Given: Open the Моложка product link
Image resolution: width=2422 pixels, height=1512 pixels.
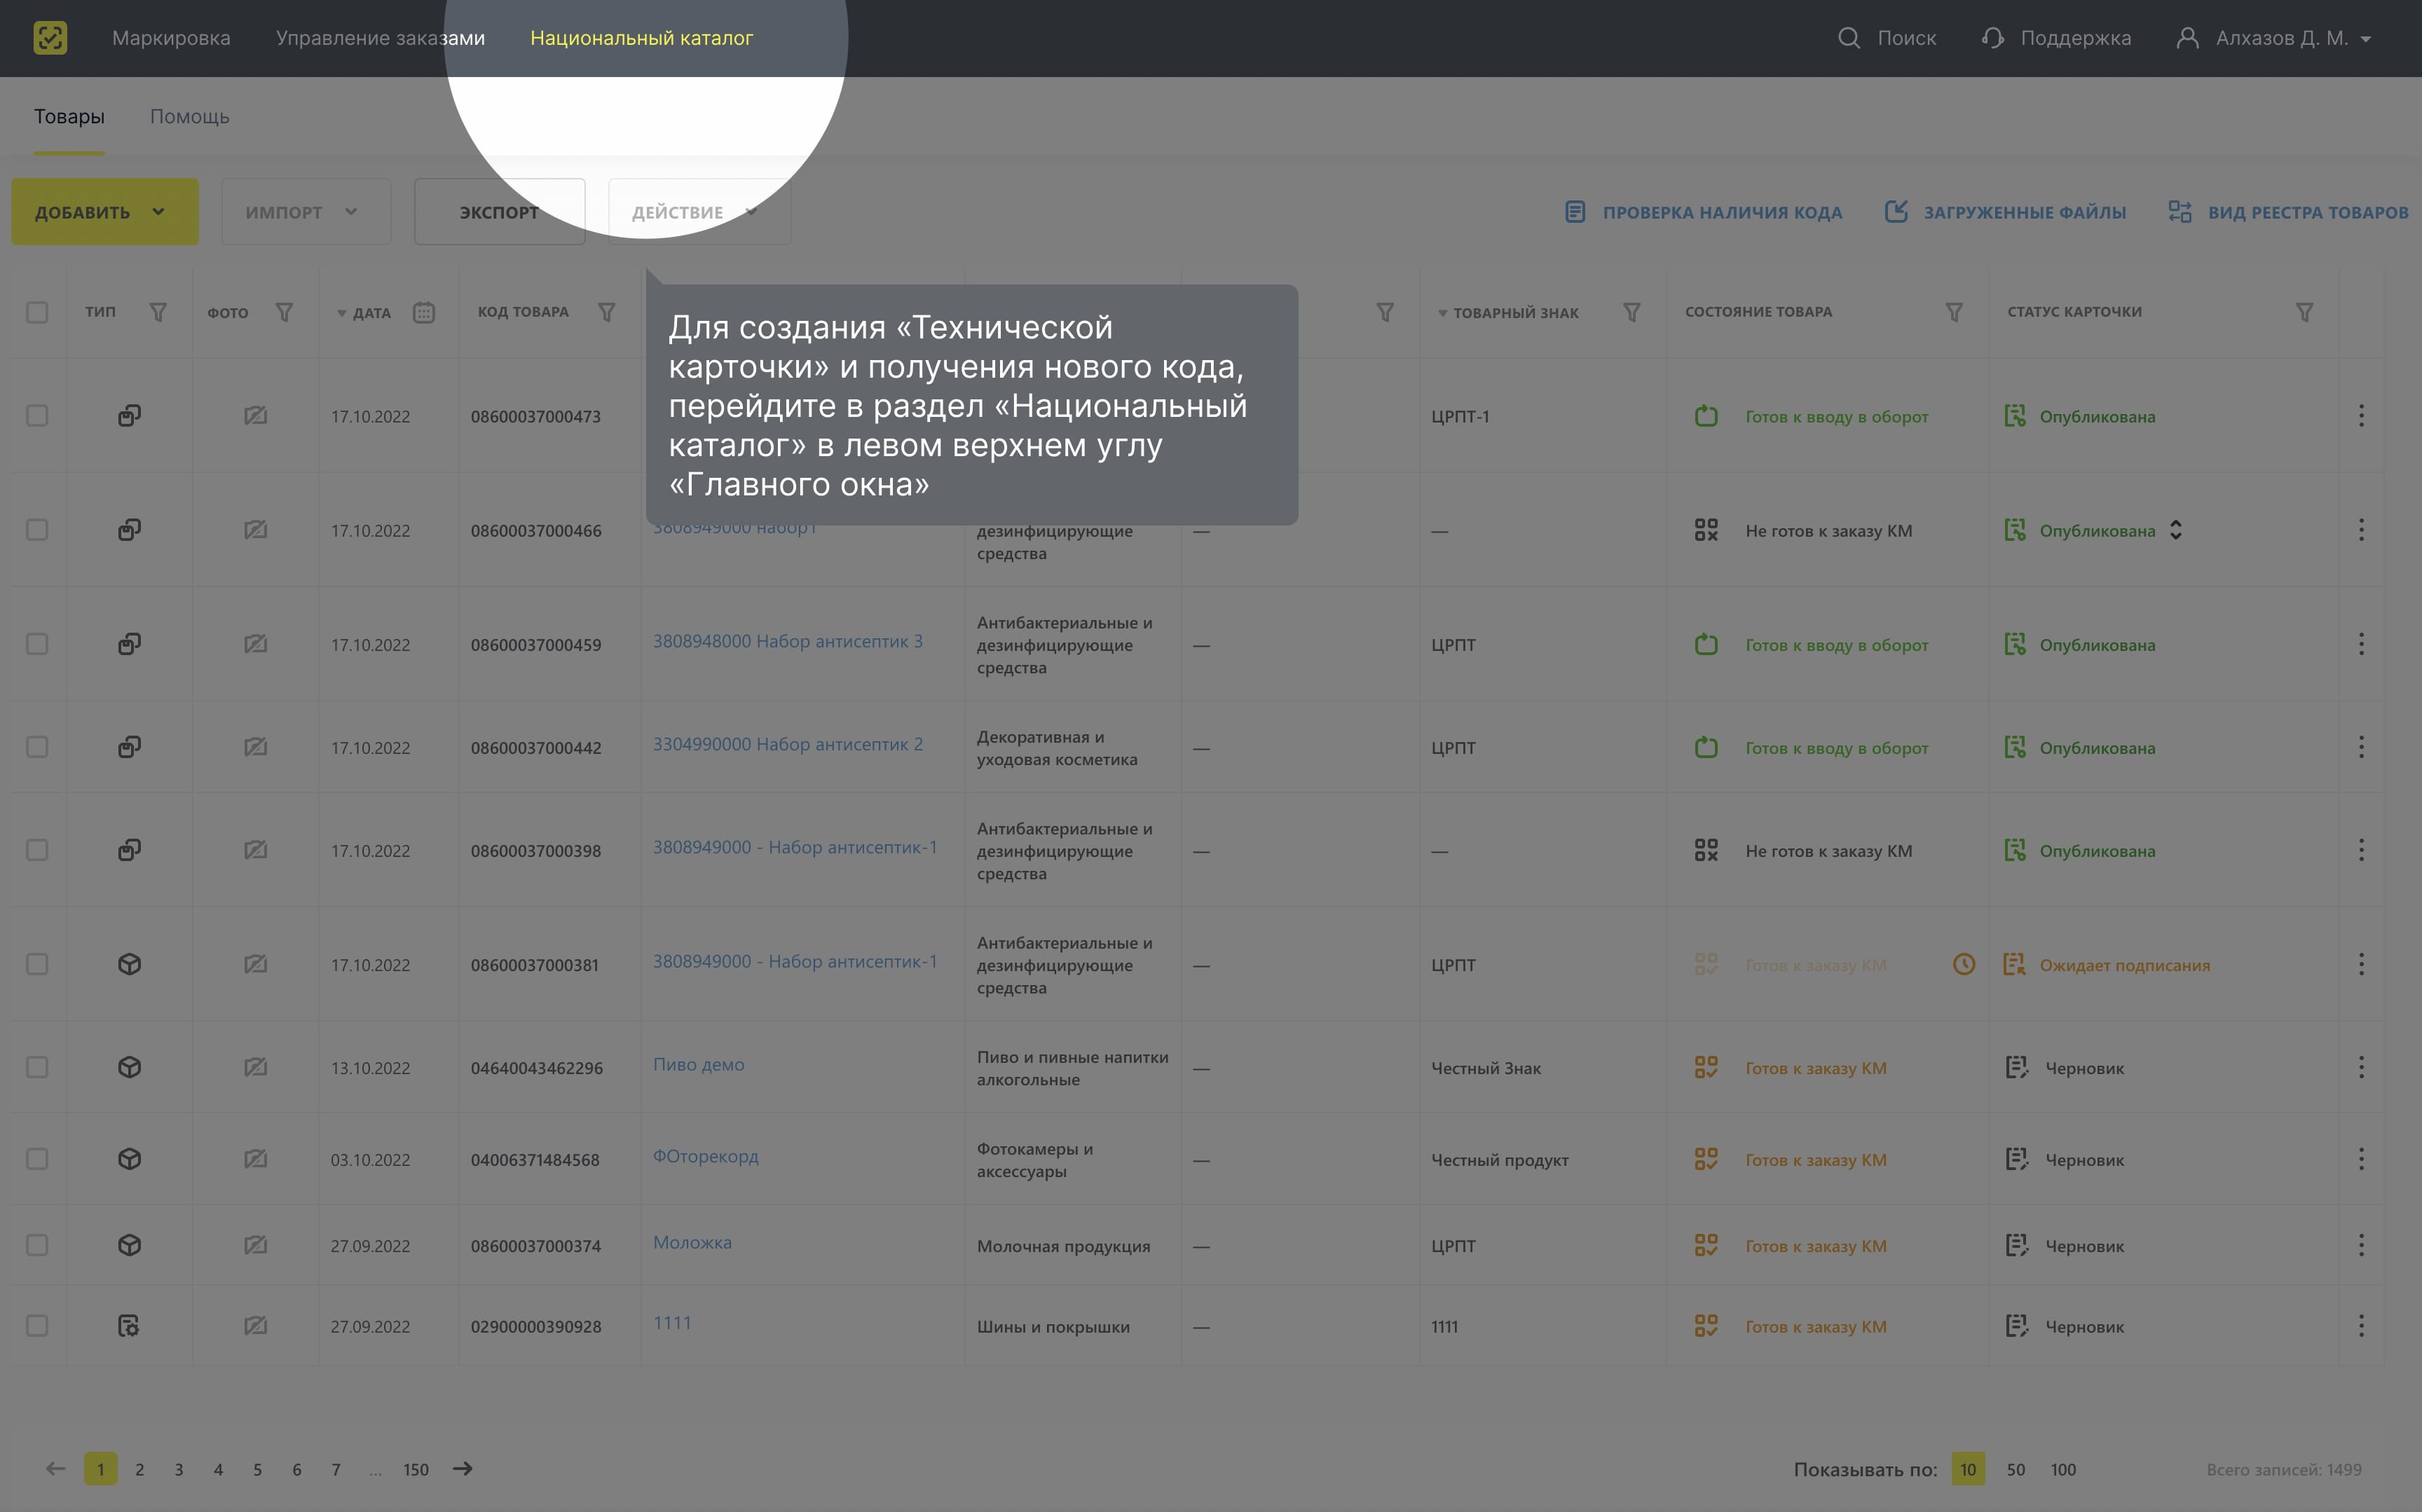Looking at the screenshot, I should coord(692,1242).
